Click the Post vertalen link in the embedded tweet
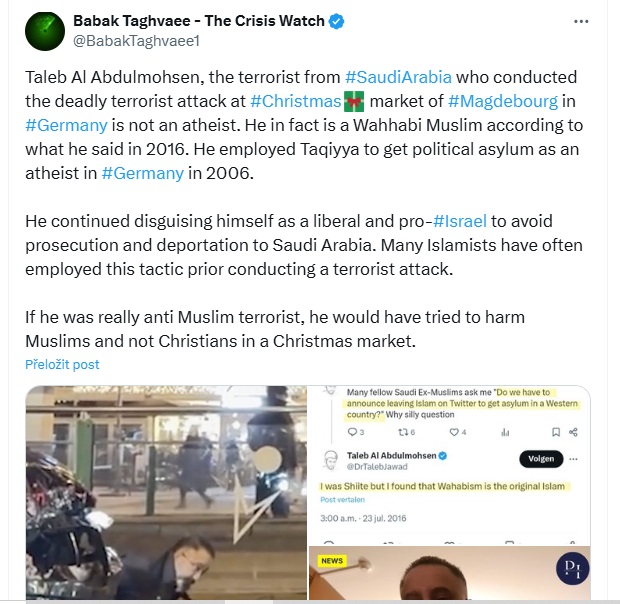Screen dimensions: 620x604 point(342,500)
